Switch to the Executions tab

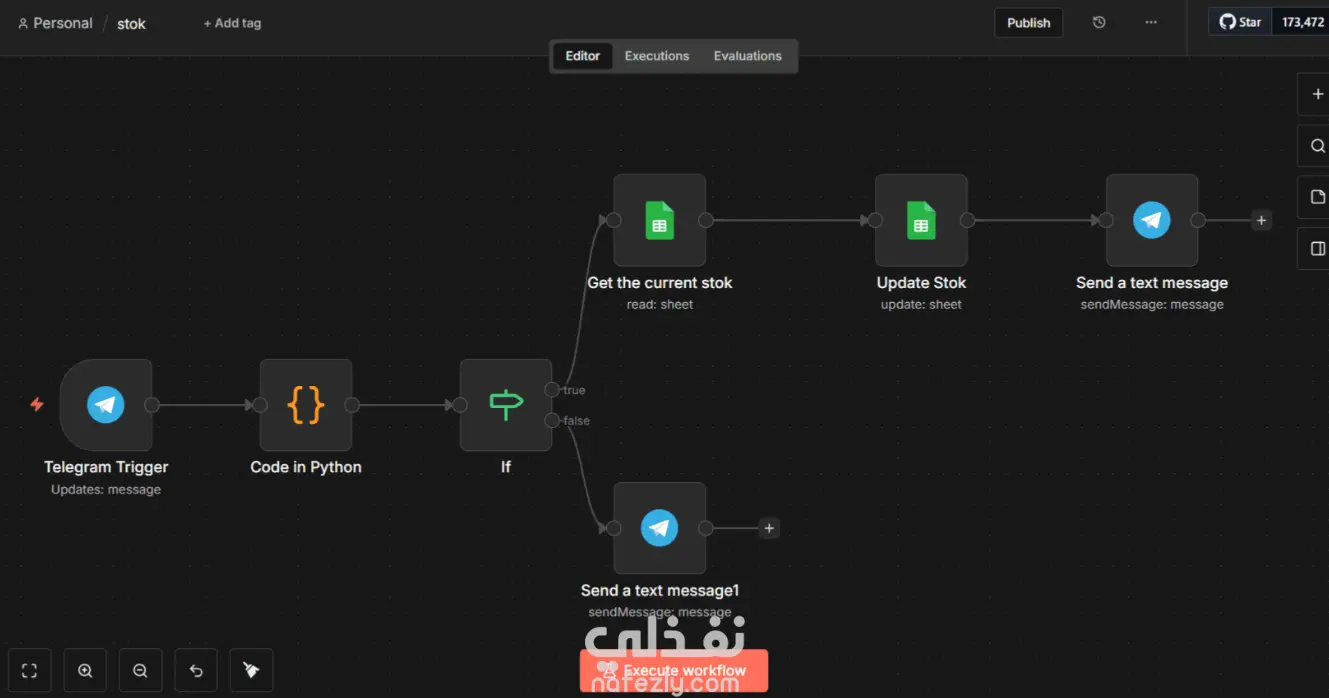[x=657, y=56]
